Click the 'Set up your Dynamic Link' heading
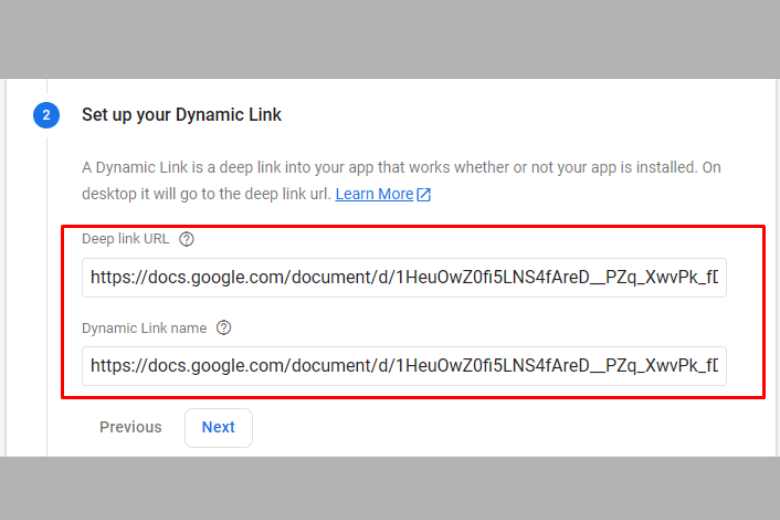The image size is (780, 520). point(181,115)
